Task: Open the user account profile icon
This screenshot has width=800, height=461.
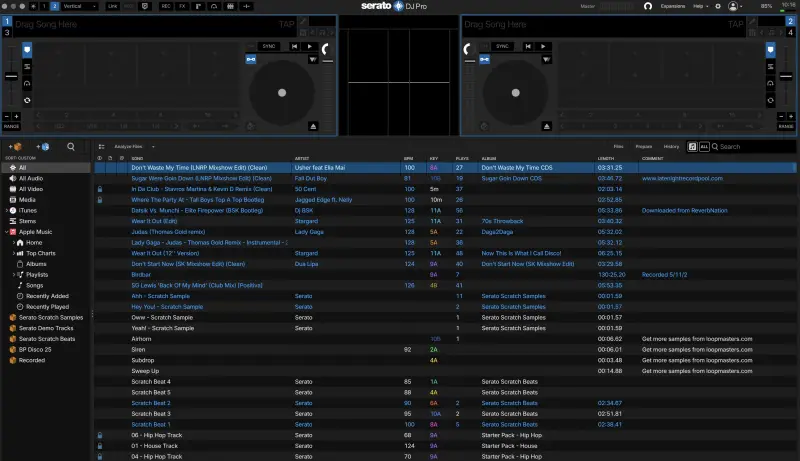Action: coord(733,6)
